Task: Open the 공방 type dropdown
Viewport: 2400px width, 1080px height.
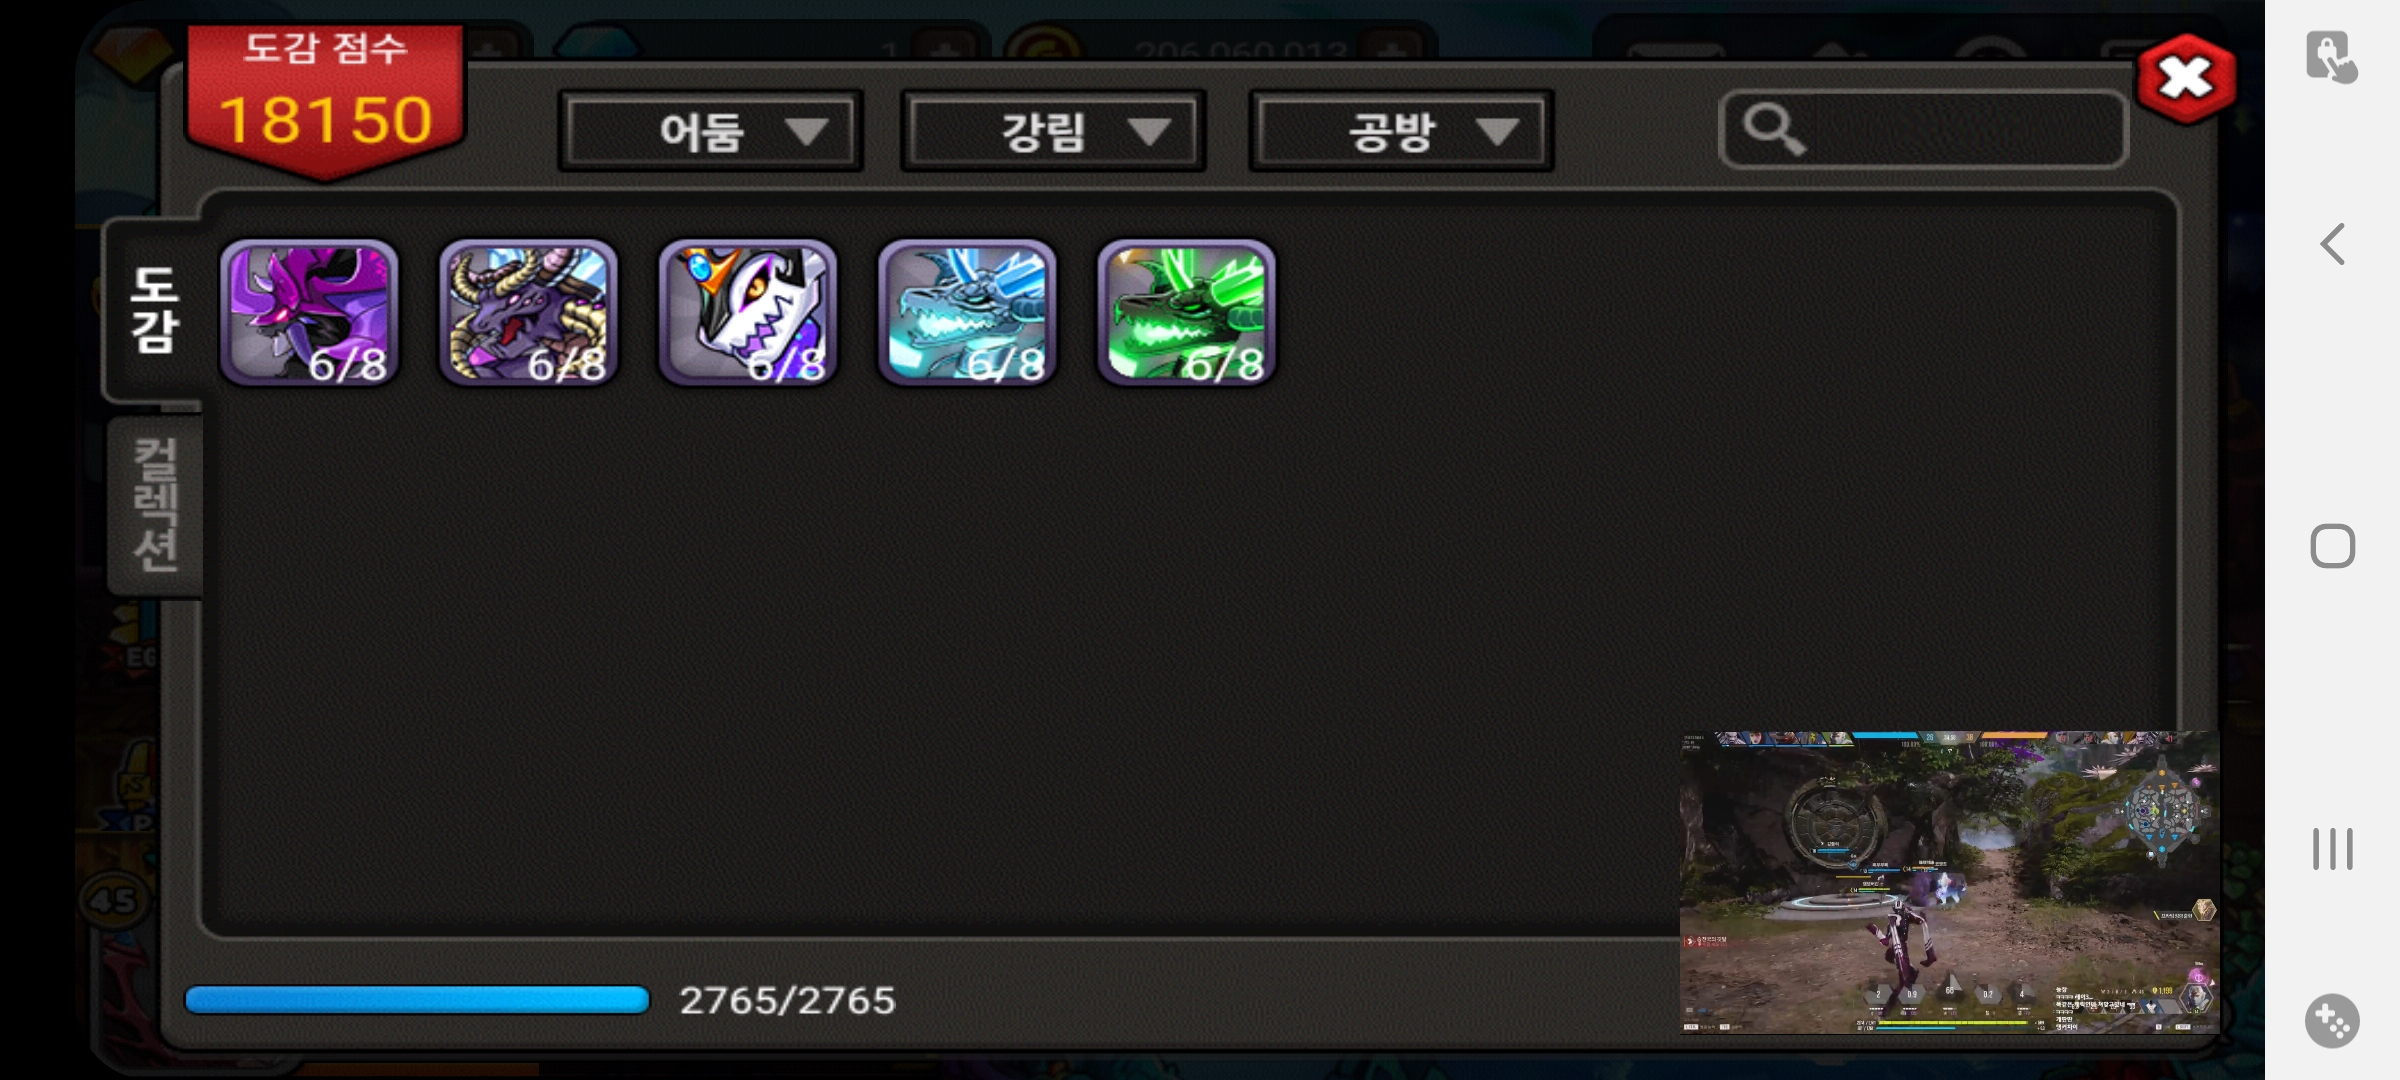Action: coord(1401,131)
